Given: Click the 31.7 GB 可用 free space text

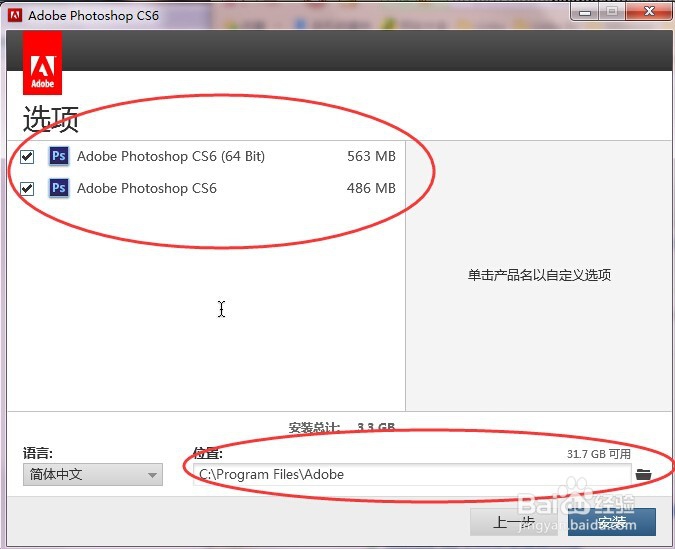Looking at the screenshot, I should 599,454.
